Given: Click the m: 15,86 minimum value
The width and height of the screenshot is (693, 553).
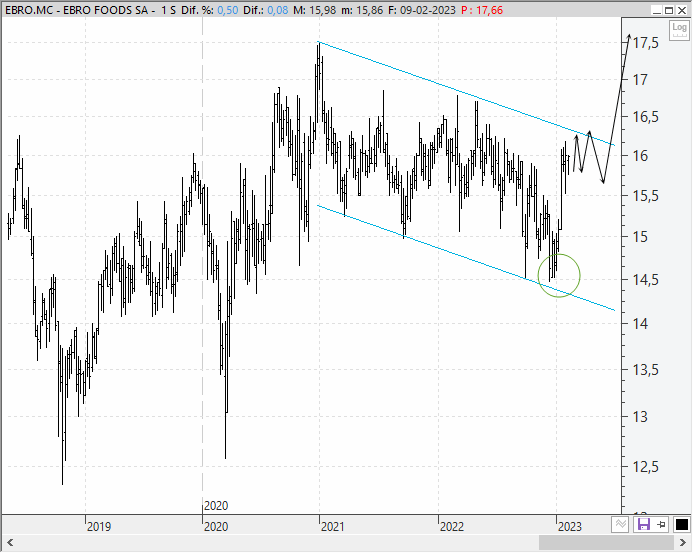Looking at the screenshot, I should point(362,10).
